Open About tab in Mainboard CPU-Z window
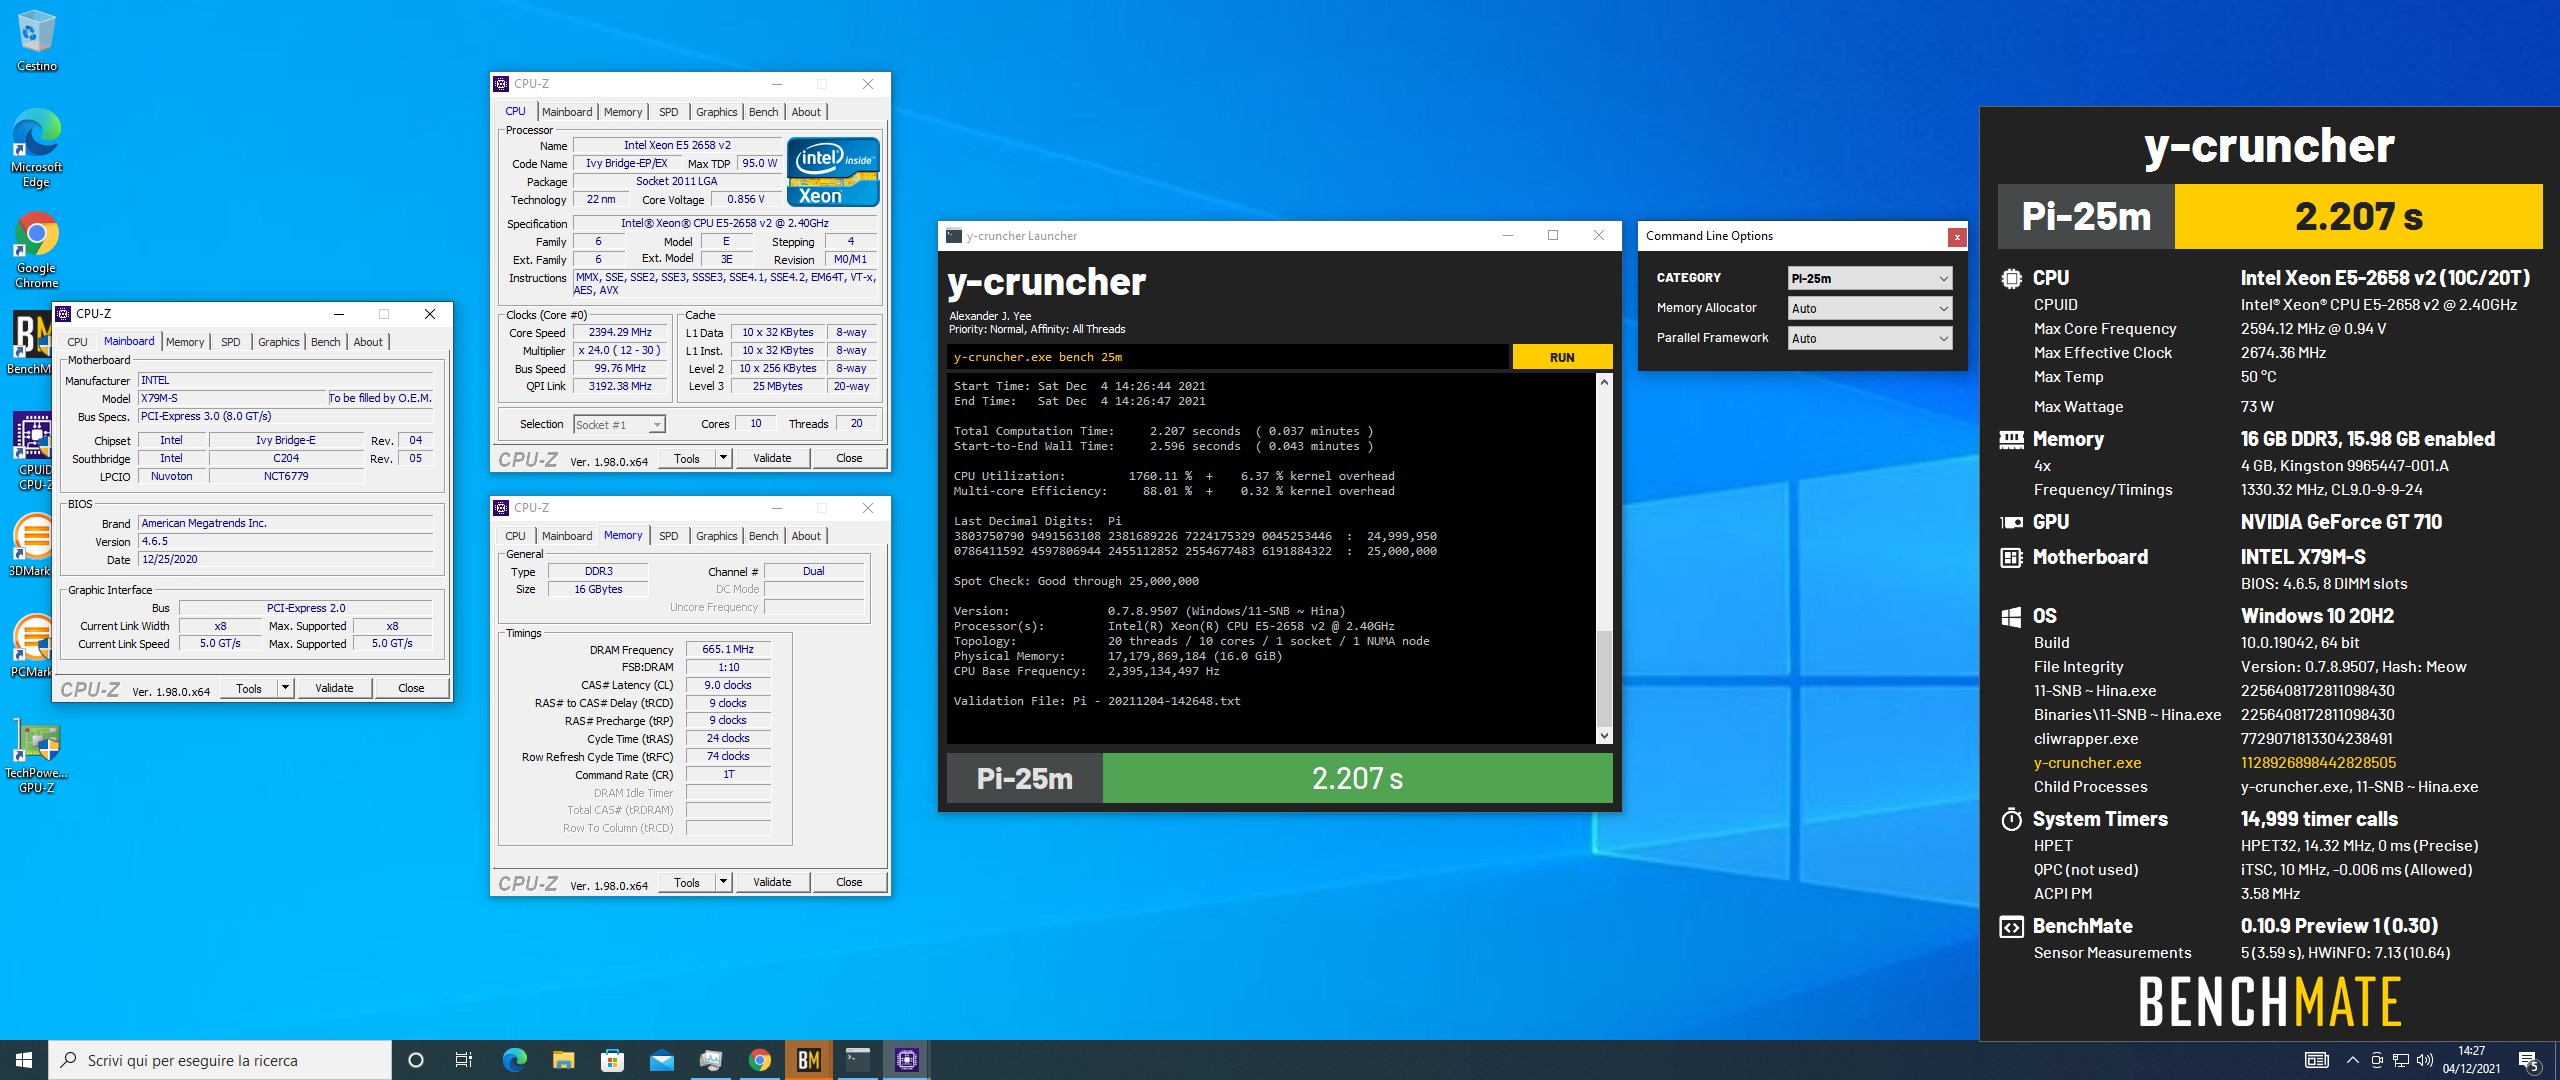2560x1080 pixels. tap(368, 342)
